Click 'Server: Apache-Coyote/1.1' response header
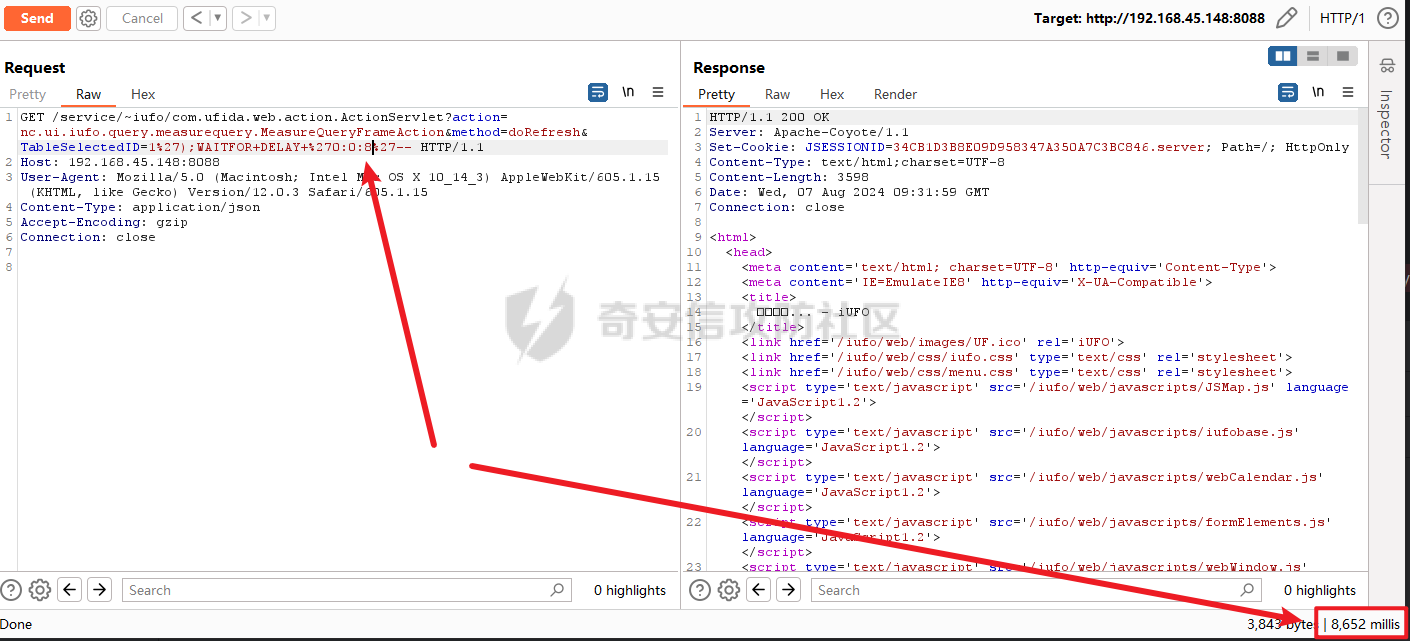 [x=809, y=132]
